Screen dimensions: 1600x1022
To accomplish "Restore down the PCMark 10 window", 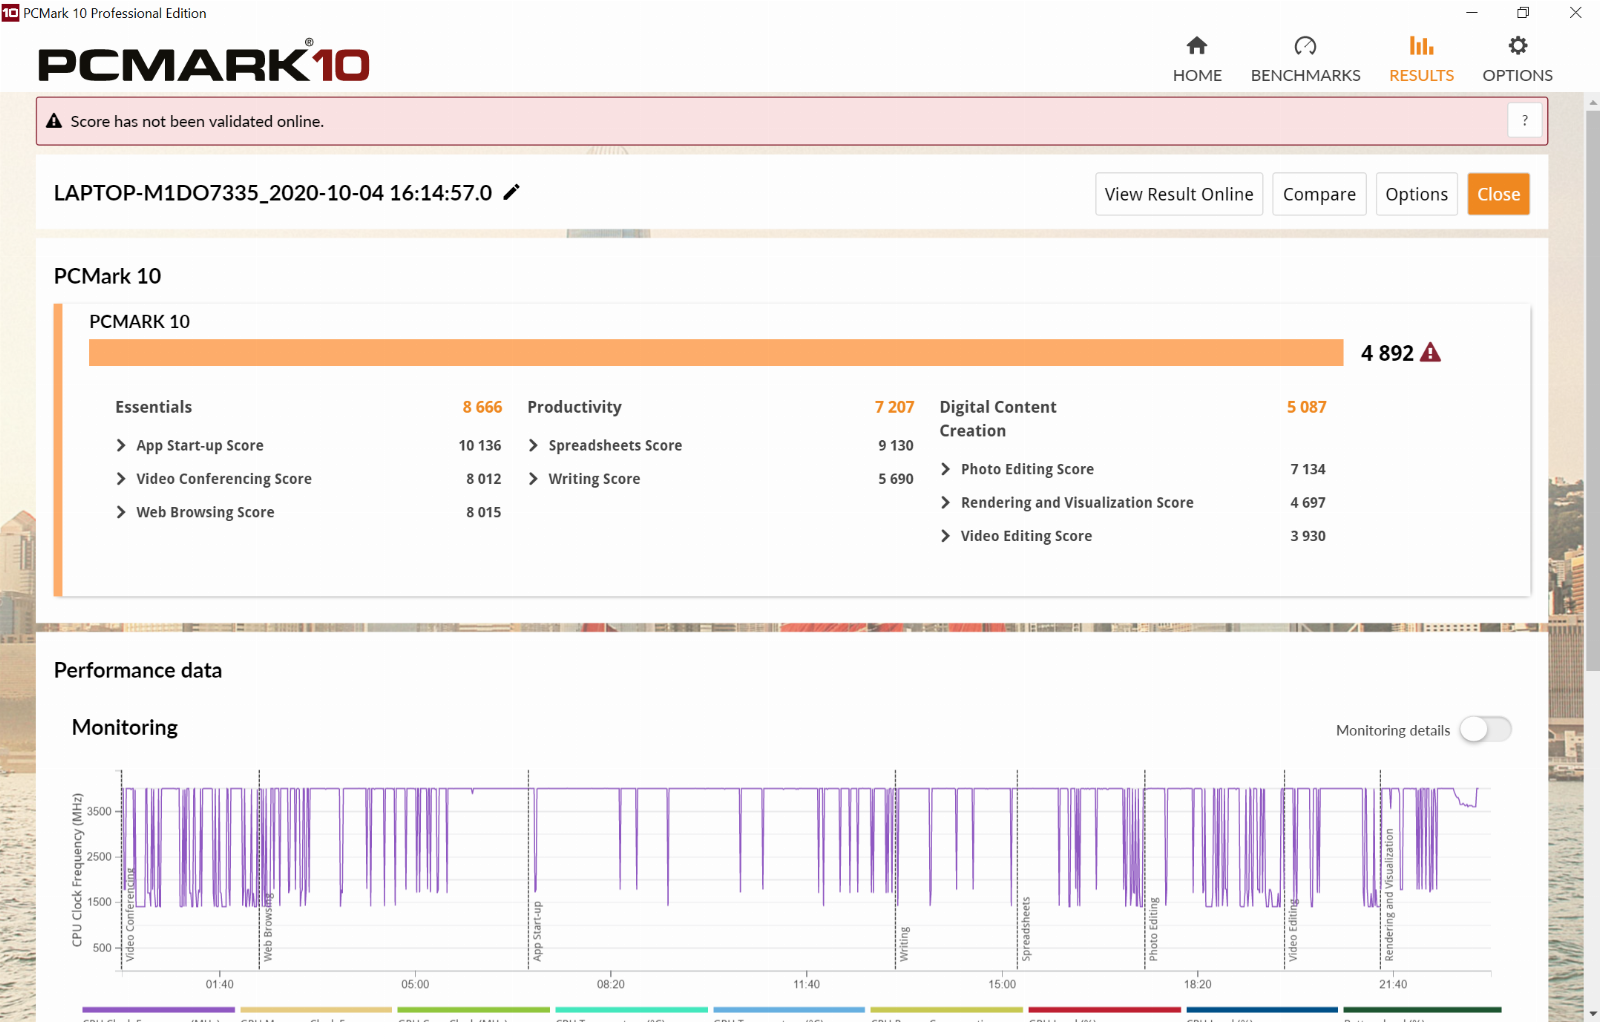I will (x=1523, y=13).
